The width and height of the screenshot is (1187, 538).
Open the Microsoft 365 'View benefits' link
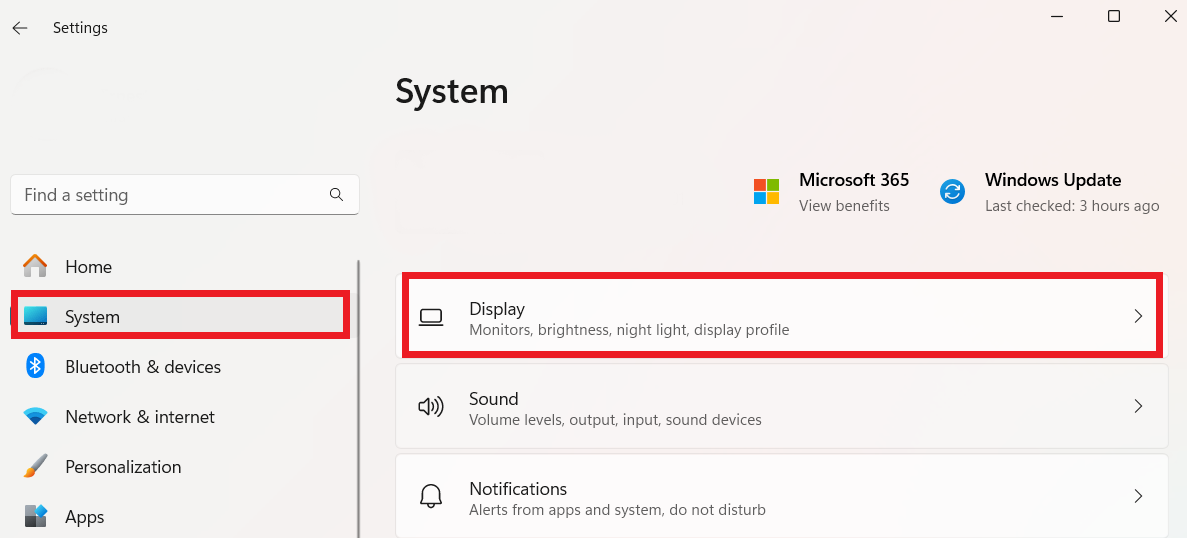point(843,206)
